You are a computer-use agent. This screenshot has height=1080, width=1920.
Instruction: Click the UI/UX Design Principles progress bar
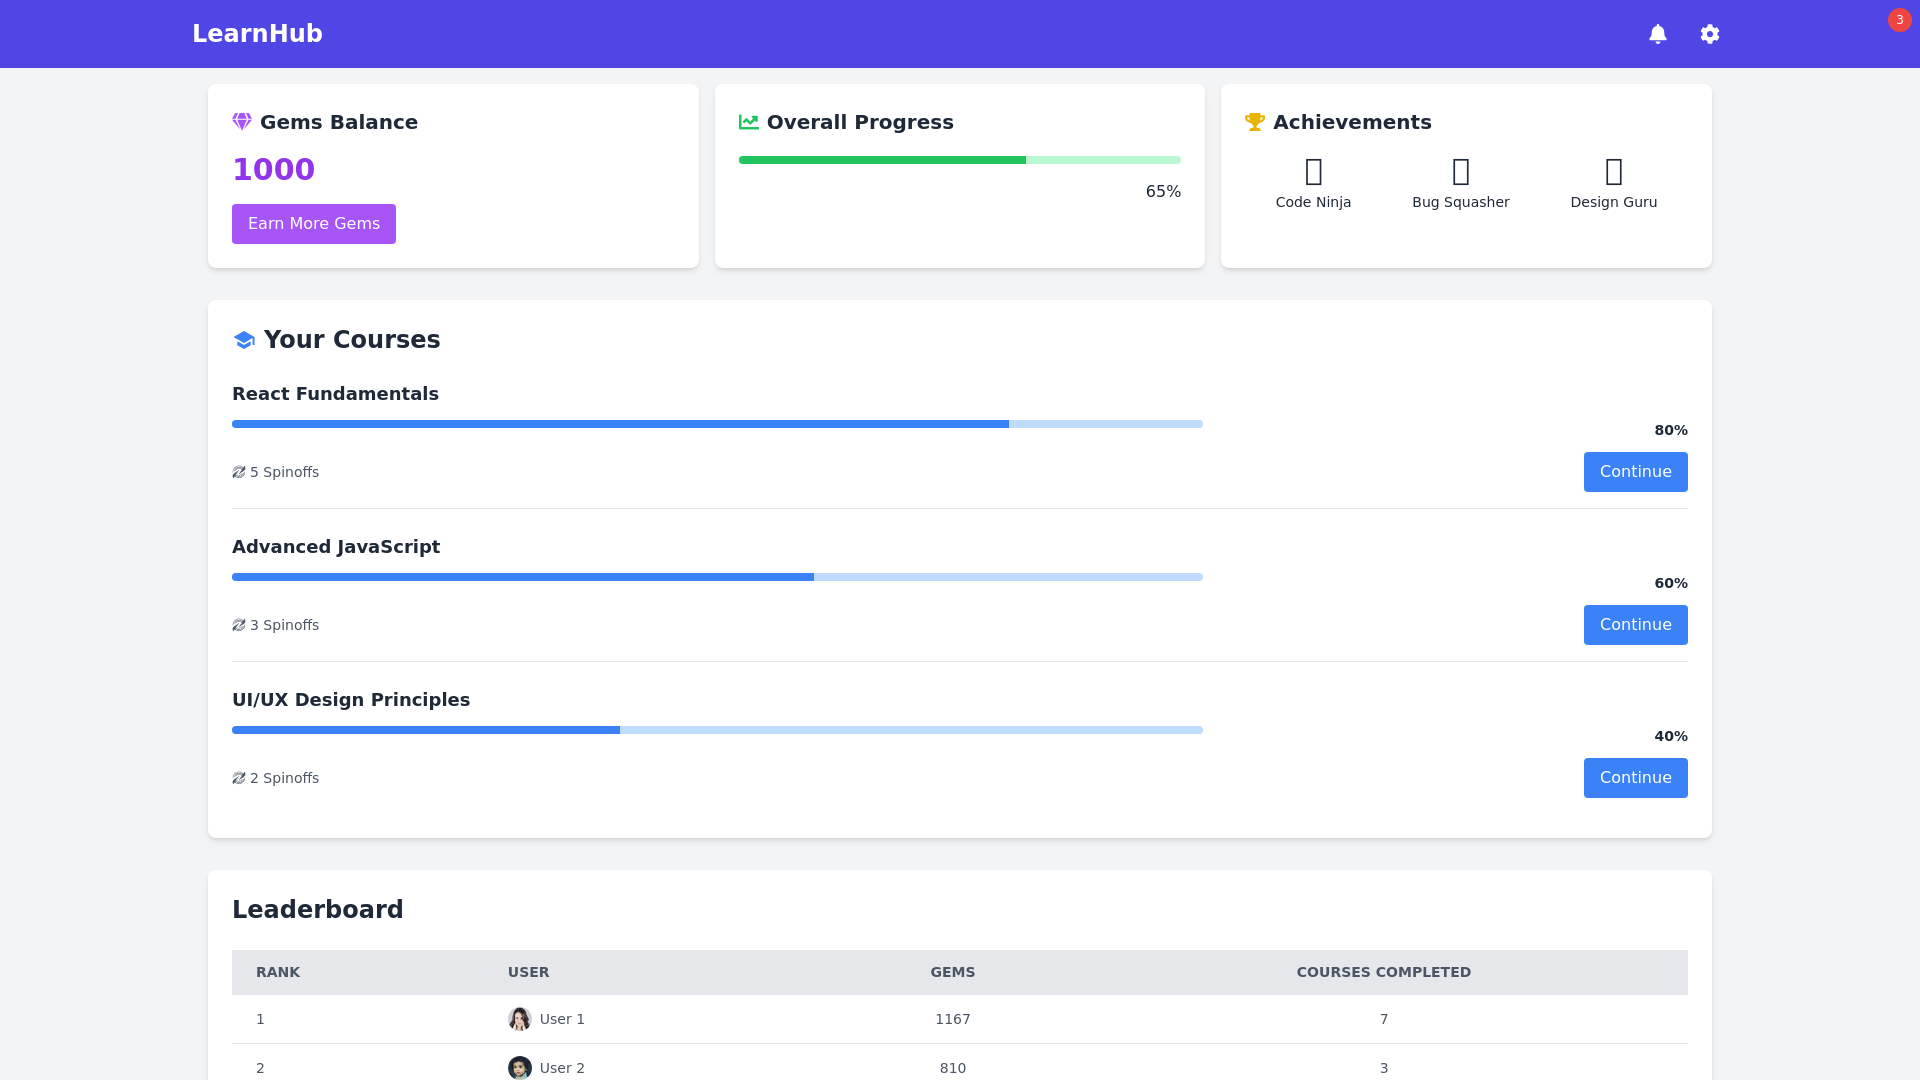(717, 730)
